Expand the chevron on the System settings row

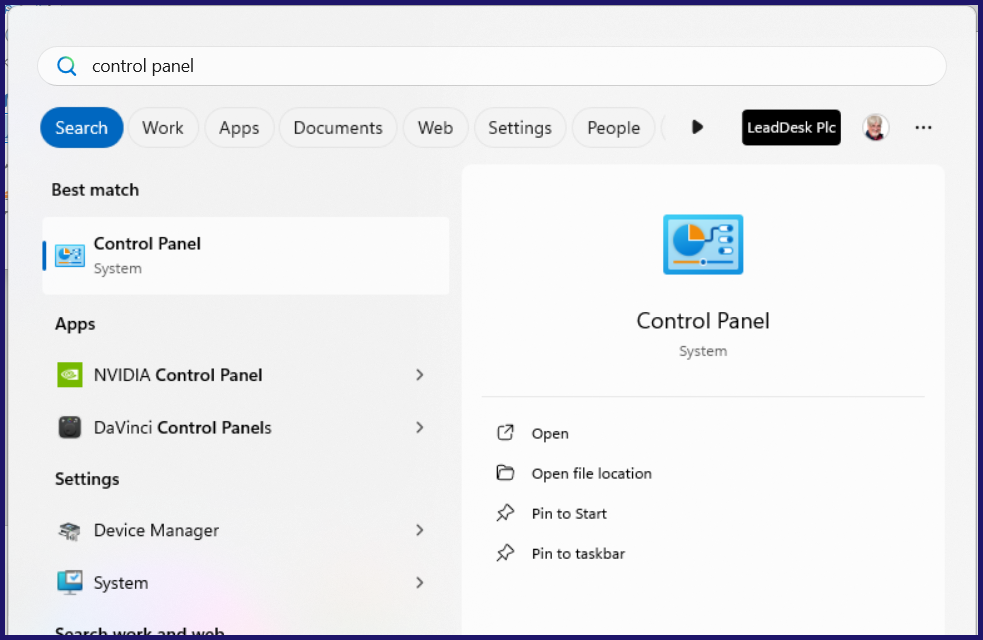(x=420, y=583)
